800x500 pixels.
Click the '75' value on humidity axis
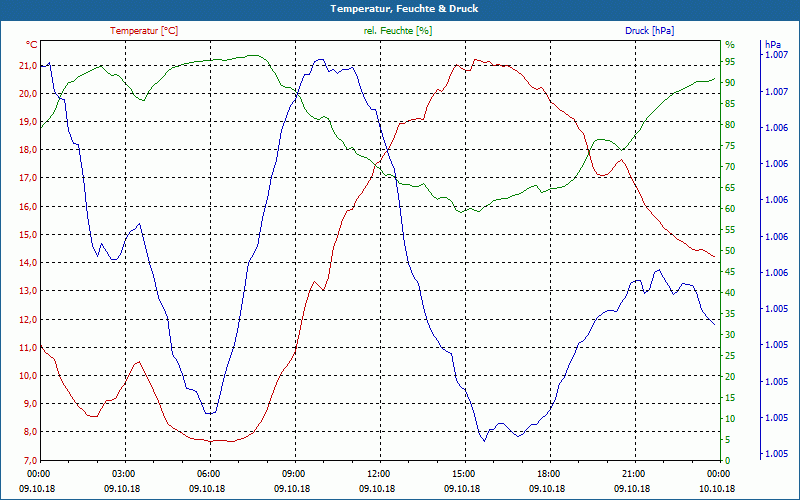coord(730,146)
